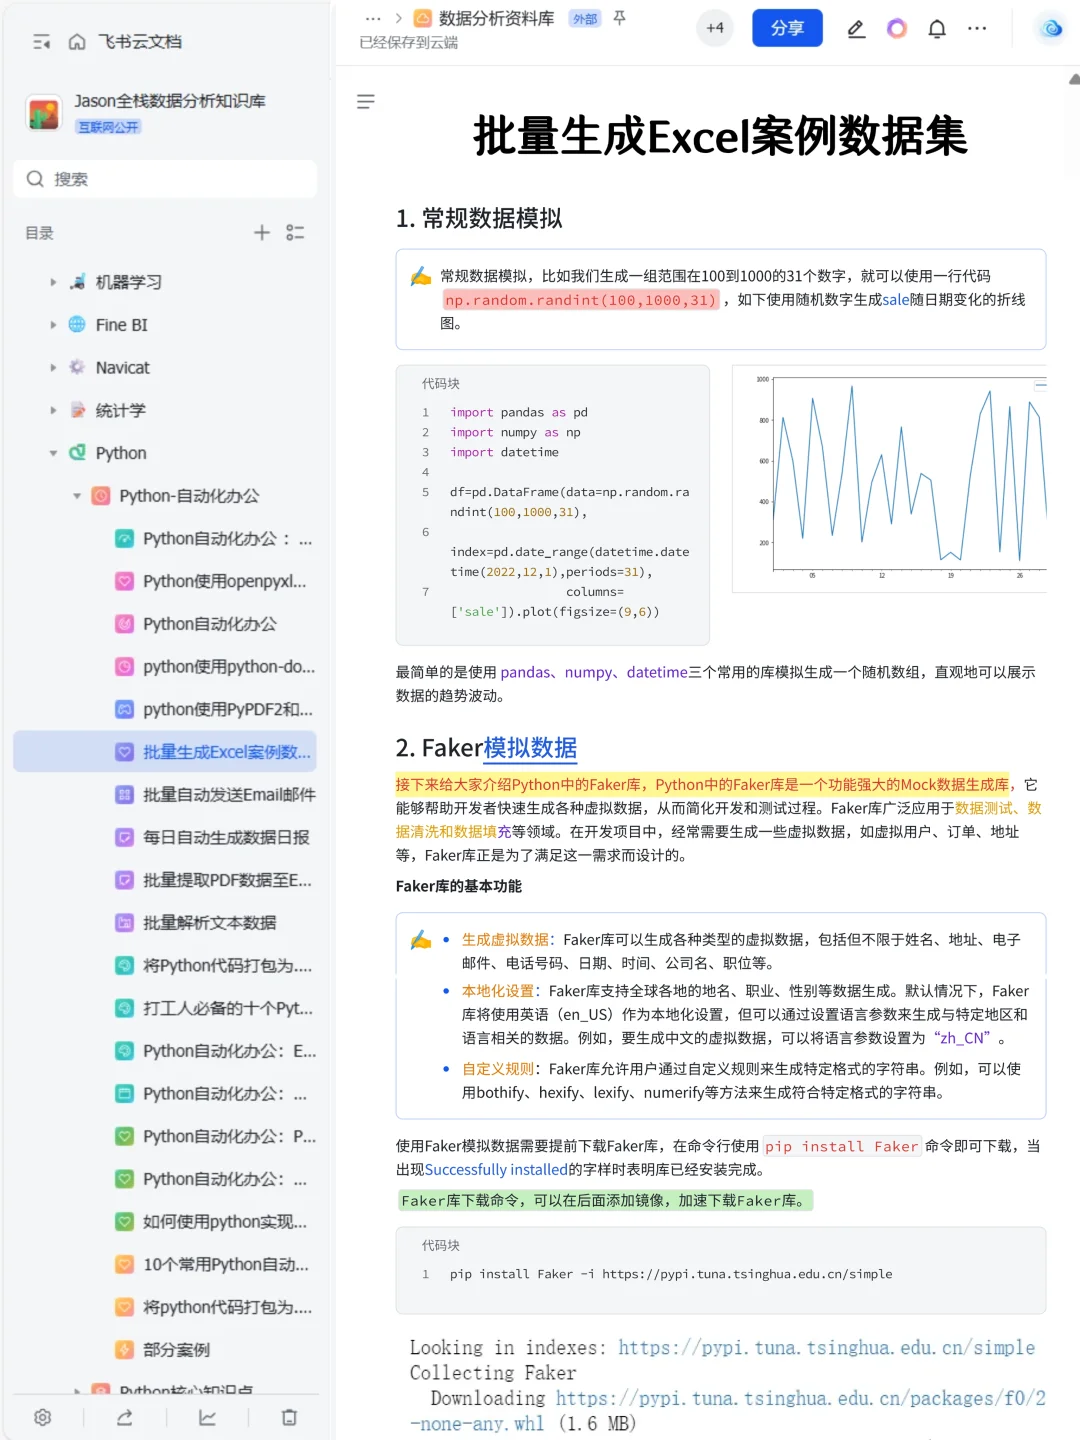Viewport: 1080px width, 1440px height.
Task: Expand the 机器学习 tree item
Action: [x=53, y=281]
